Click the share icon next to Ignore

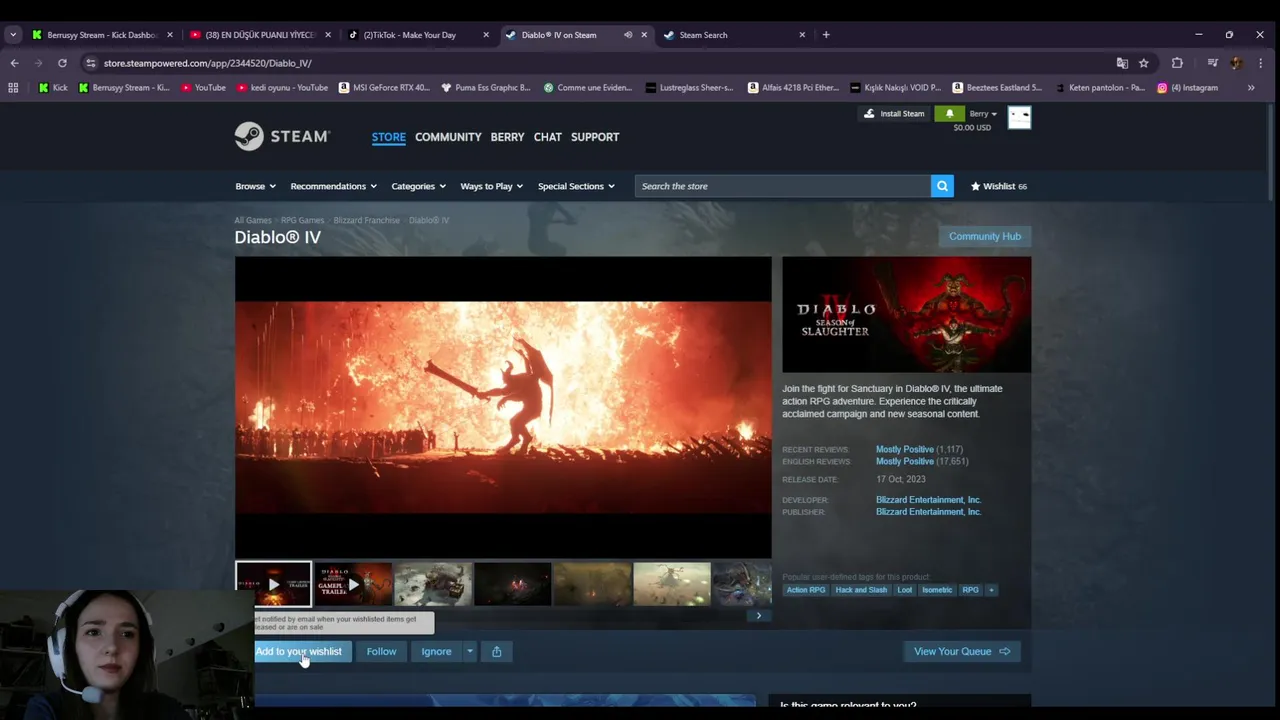click(496, 652)
